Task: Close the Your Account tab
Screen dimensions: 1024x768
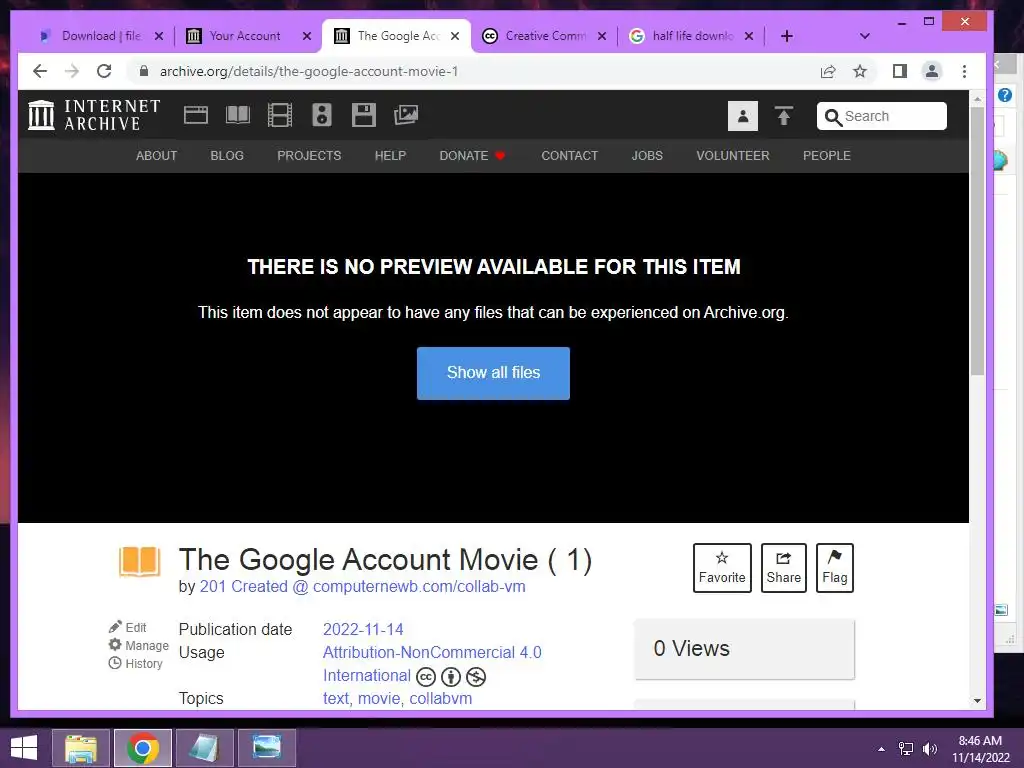Action: [307, 36]
